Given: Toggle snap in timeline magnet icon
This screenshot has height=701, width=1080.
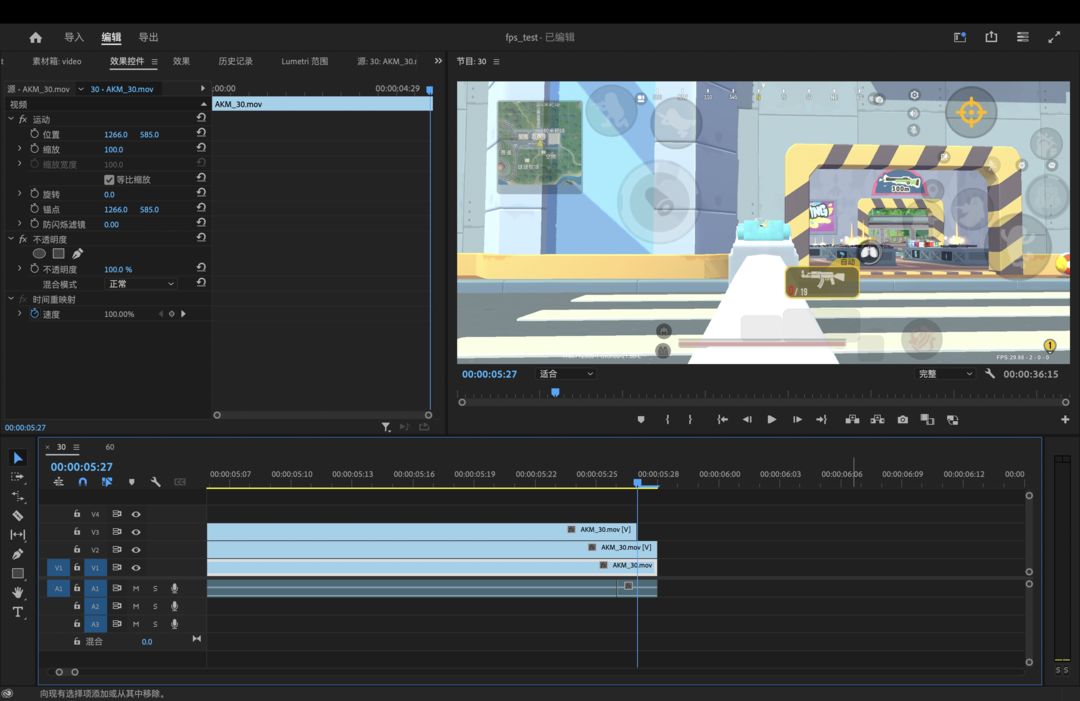Looking at the screenshot, I should 83,482.
